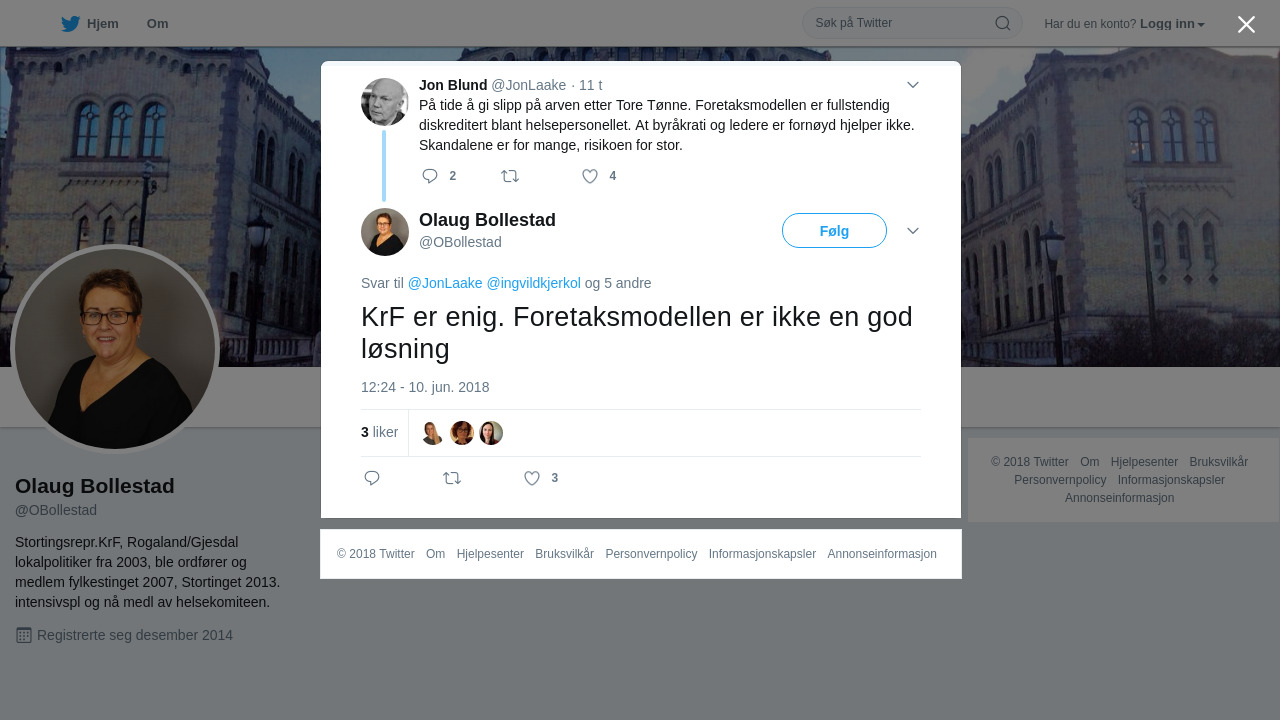The image size is (1280, 720).
Task: Like Jon Blund's tweet with 4 likes
Action: pyautogui.click(x=590, y=176)
